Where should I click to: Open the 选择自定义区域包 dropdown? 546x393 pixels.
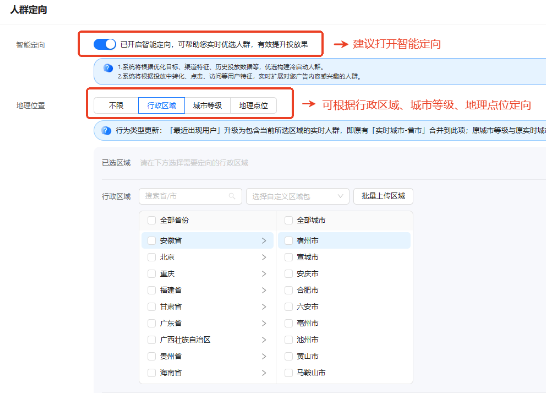(297, 196)
